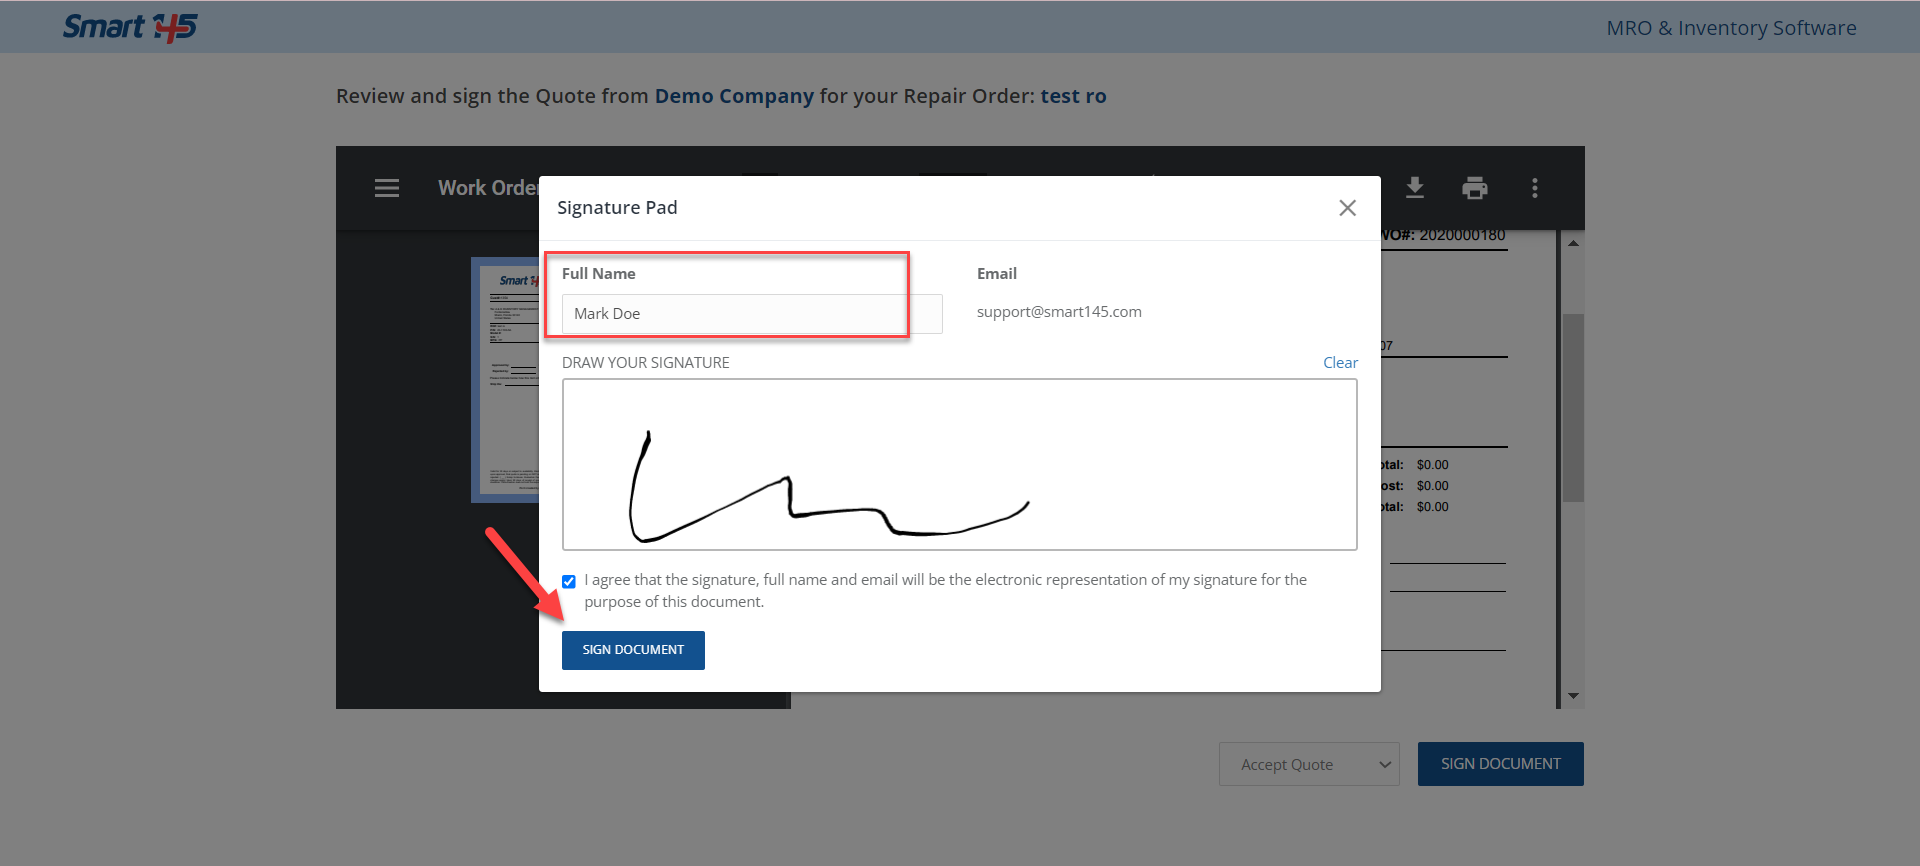Click the Smart 145 logo
Viewport: 1920px width, 866px height.
point(130,27)
